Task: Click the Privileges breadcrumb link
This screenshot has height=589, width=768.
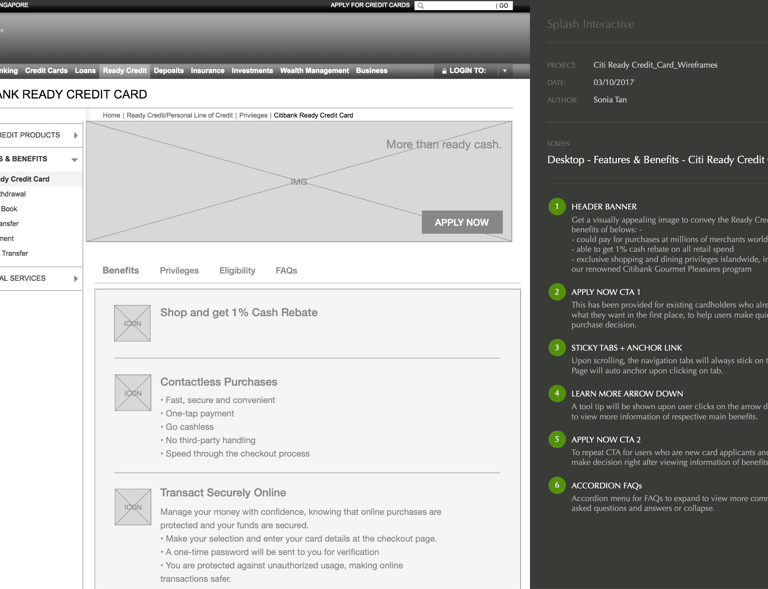Action: tap(253, 115)
